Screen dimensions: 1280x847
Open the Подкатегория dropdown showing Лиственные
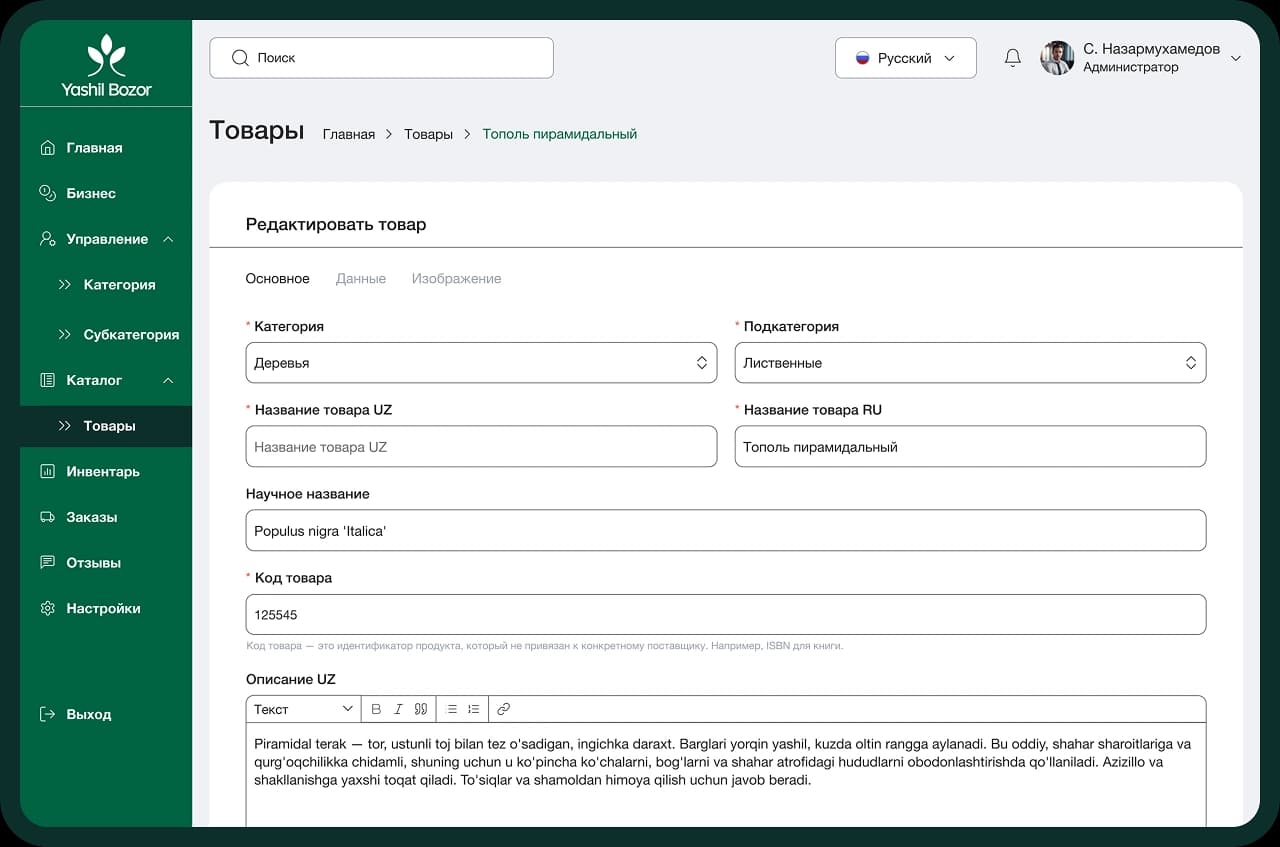click(970, 363)
